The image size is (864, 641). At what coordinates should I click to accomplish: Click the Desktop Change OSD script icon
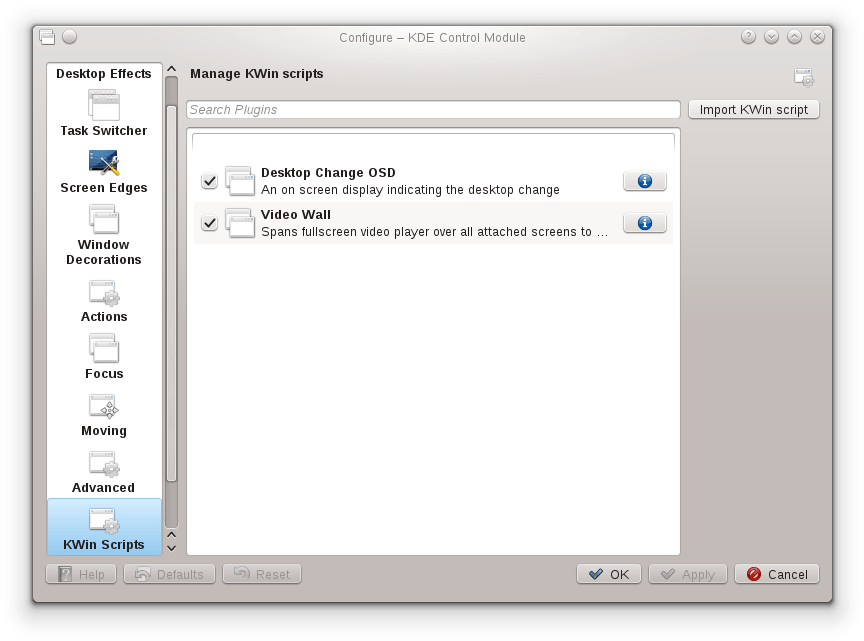240,181
